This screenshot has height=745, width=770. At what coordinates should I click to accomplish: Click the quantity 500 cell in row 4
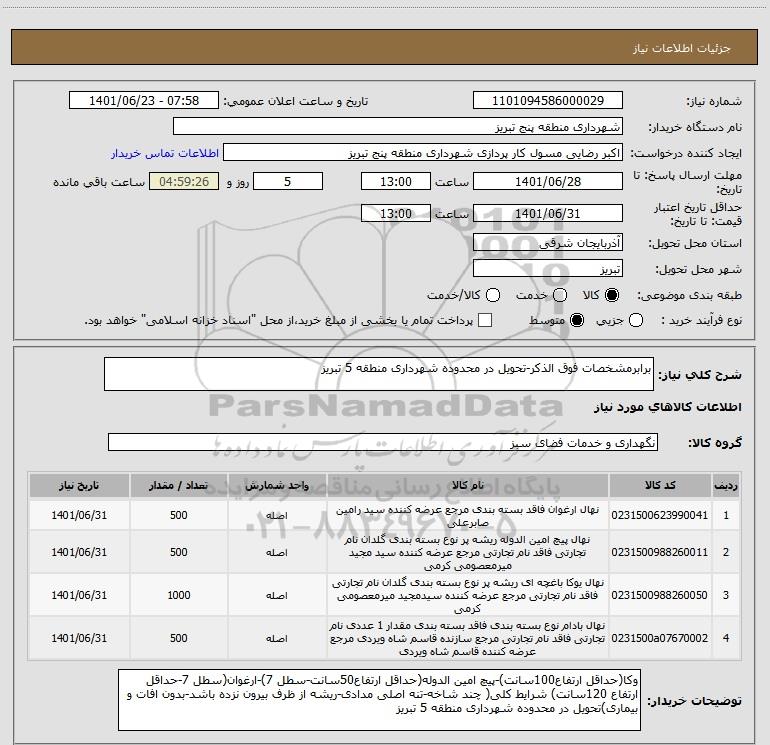(179, 638)
